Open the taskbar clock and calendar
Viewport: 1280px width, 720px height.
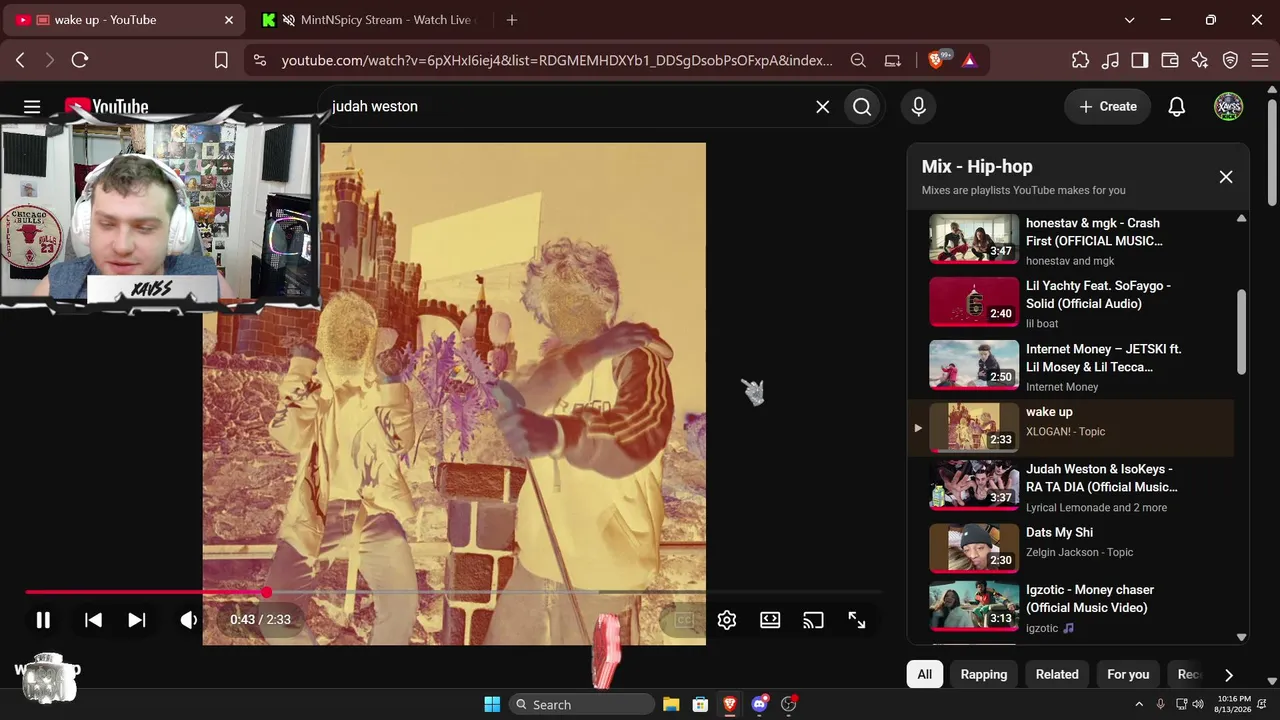(x=1235, y=704)
